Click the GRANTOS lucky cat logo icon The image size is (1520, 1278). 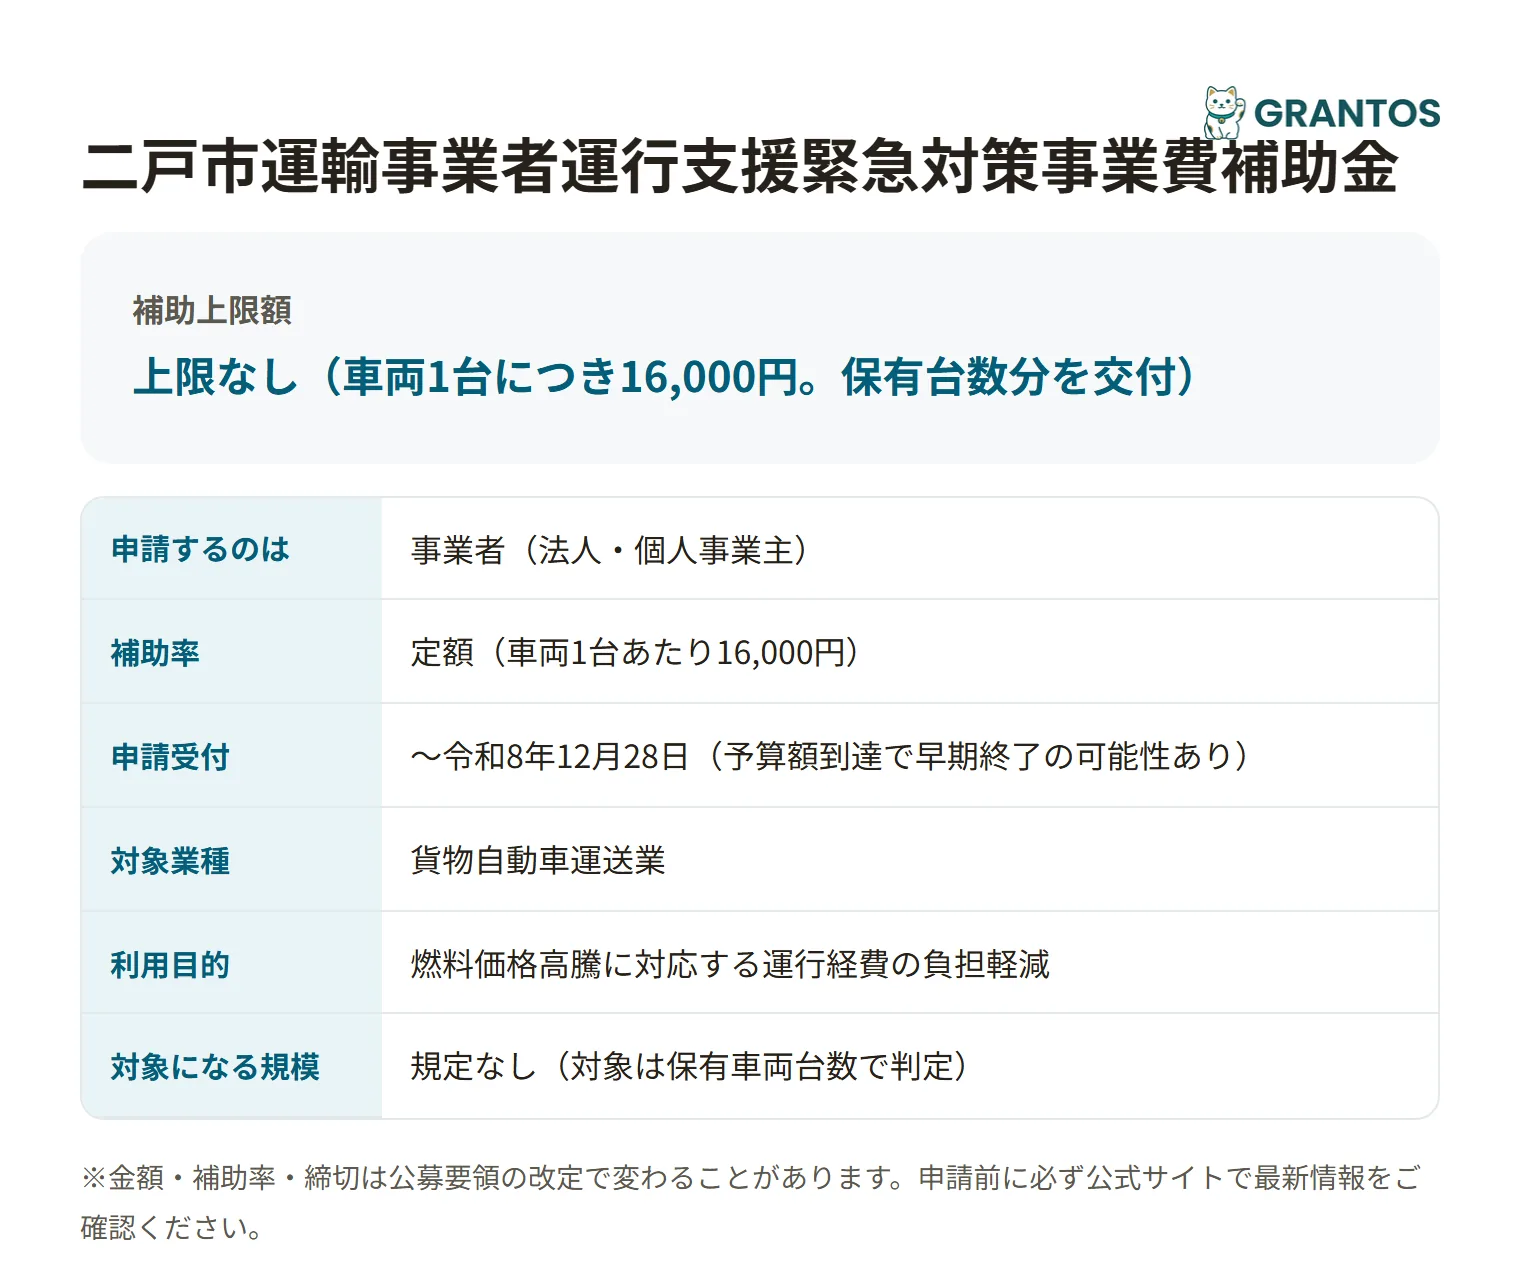[x=1224, y=112]
